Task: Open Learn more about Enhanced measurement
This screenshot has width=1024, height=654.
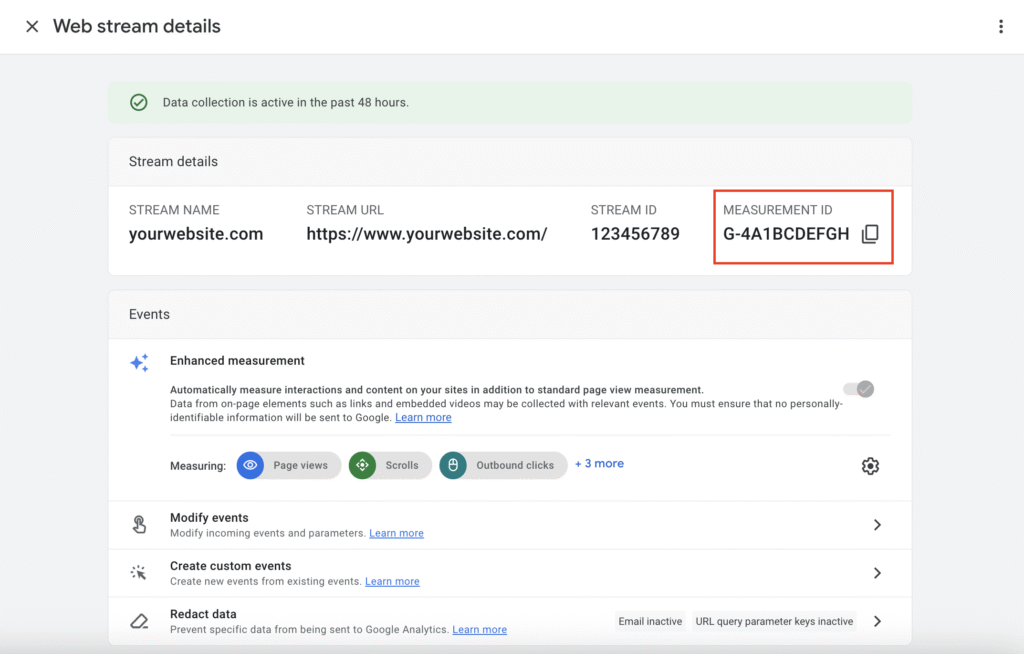Action: pos(423,417)
